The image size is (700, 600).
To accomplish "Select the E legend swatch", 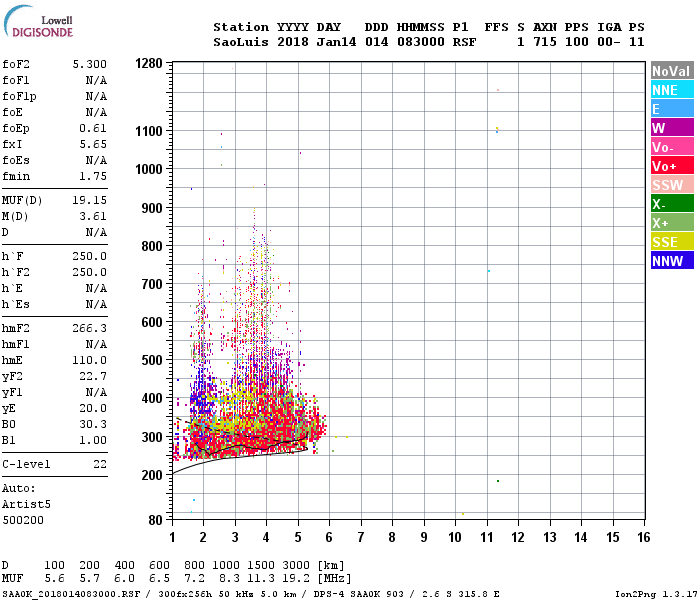I will (x=672, y=108).
